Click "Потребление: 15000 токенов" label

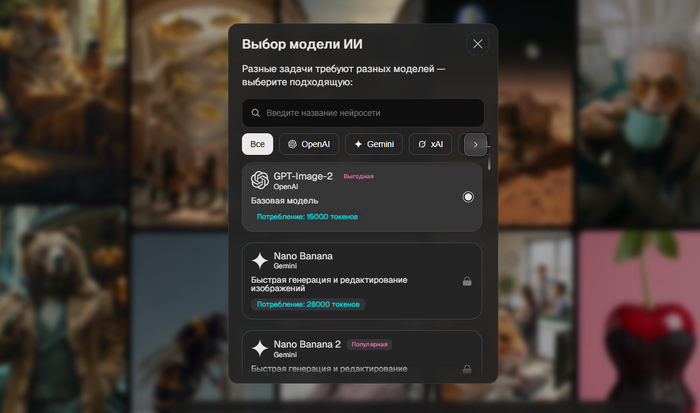point(307,217)
